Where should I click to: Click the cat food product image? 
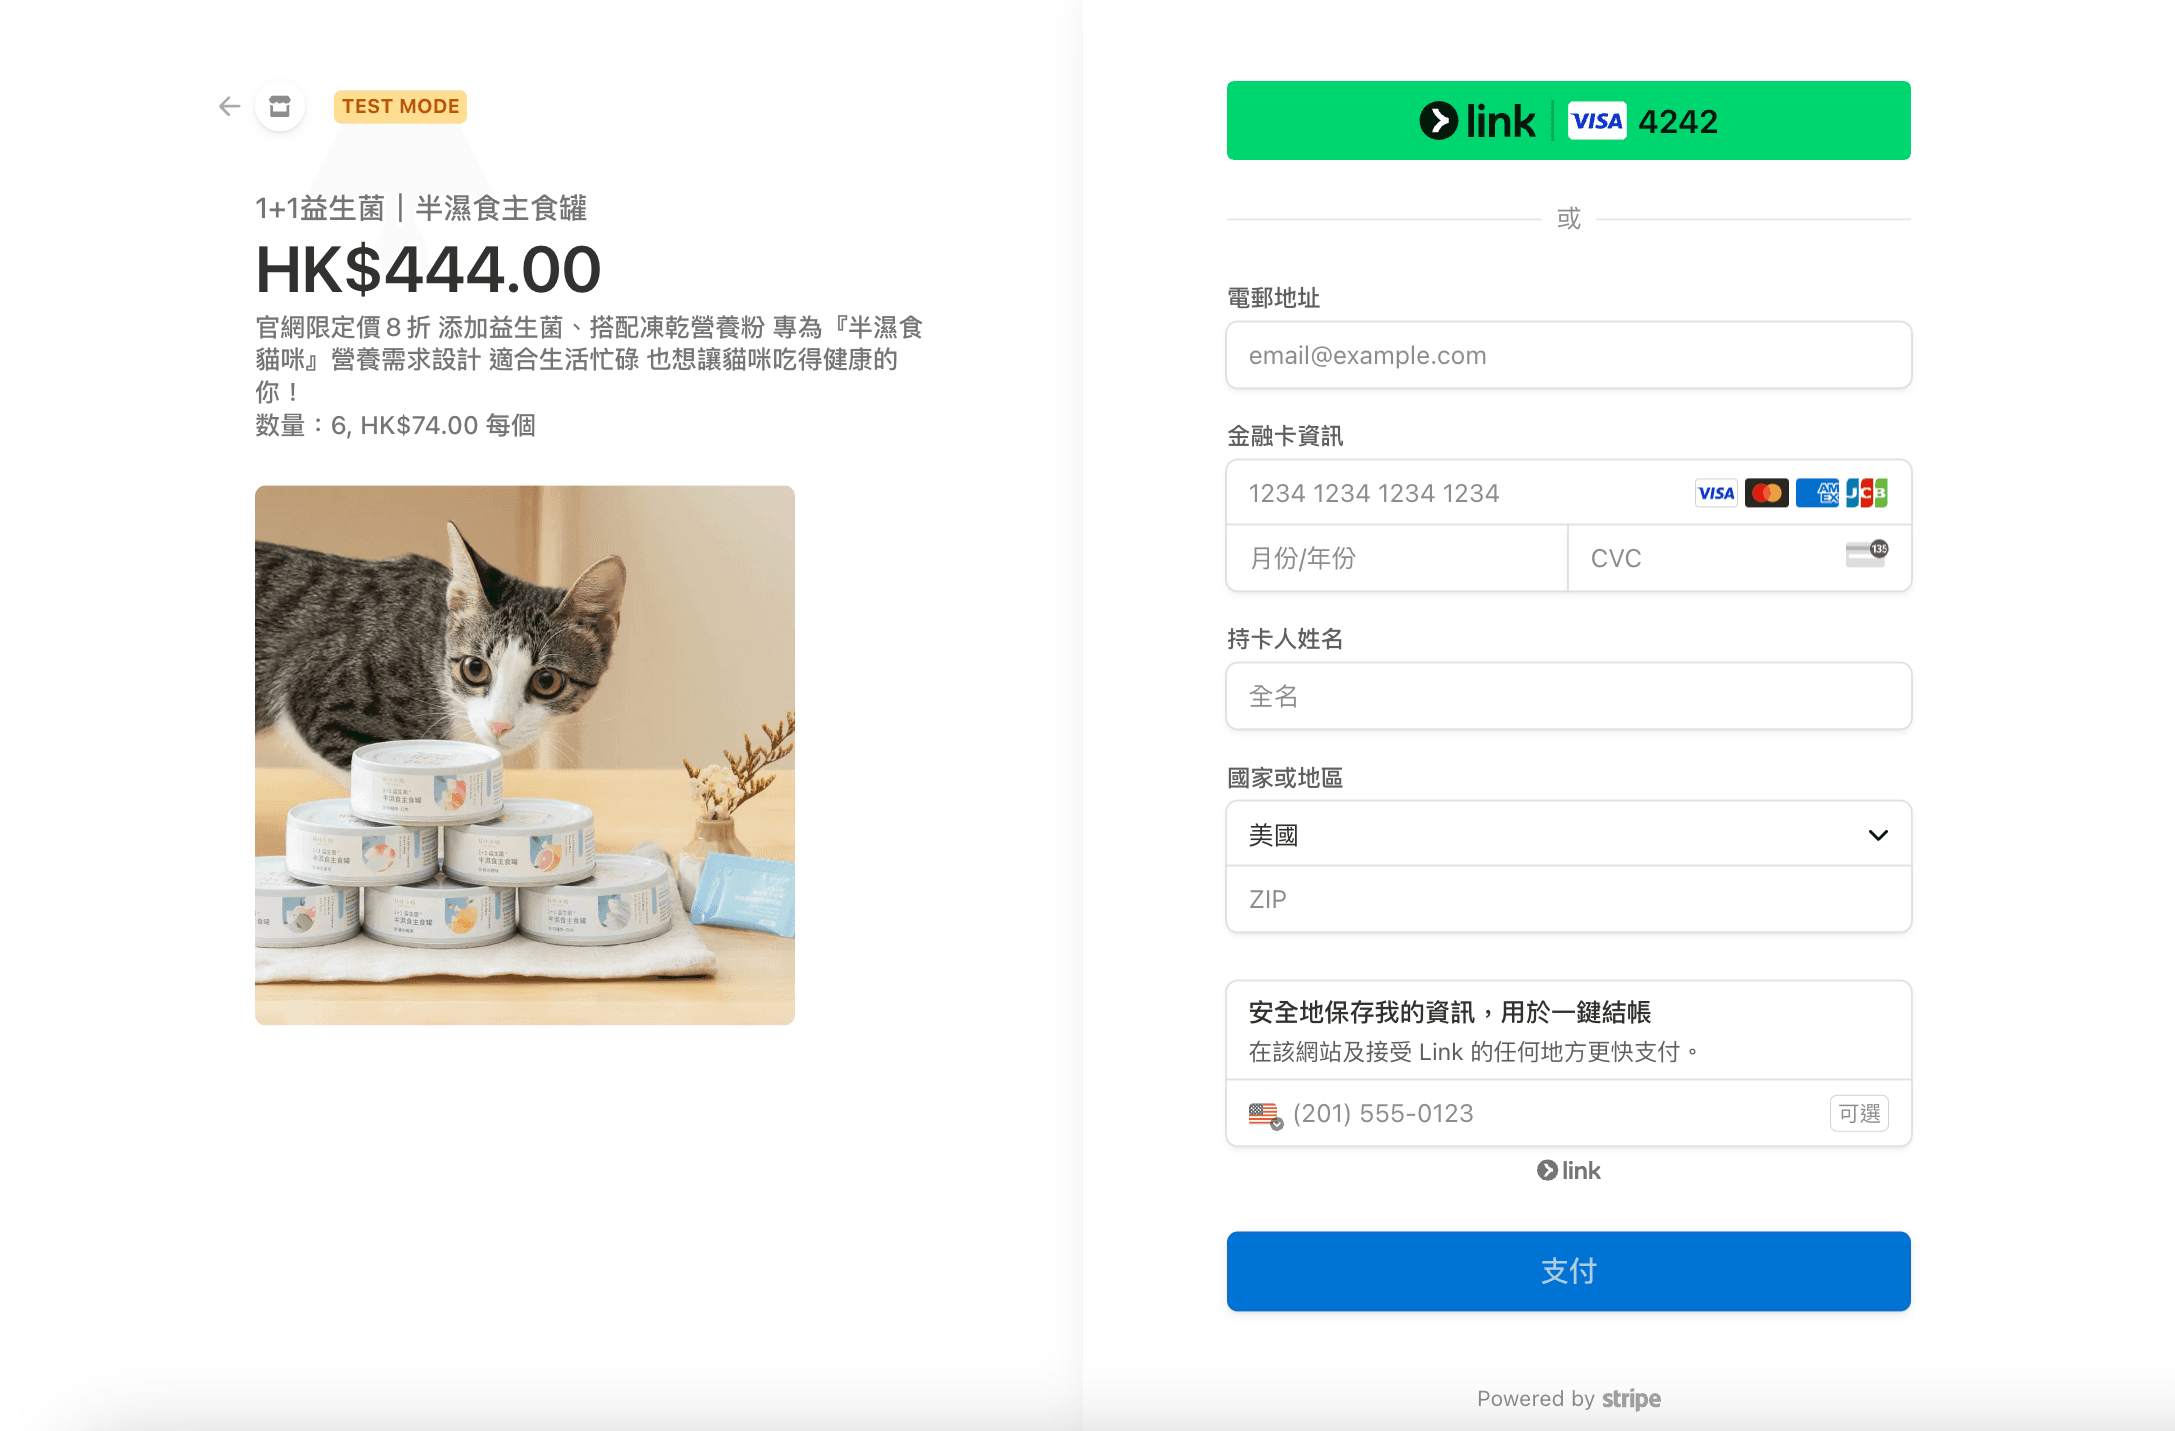525,755
